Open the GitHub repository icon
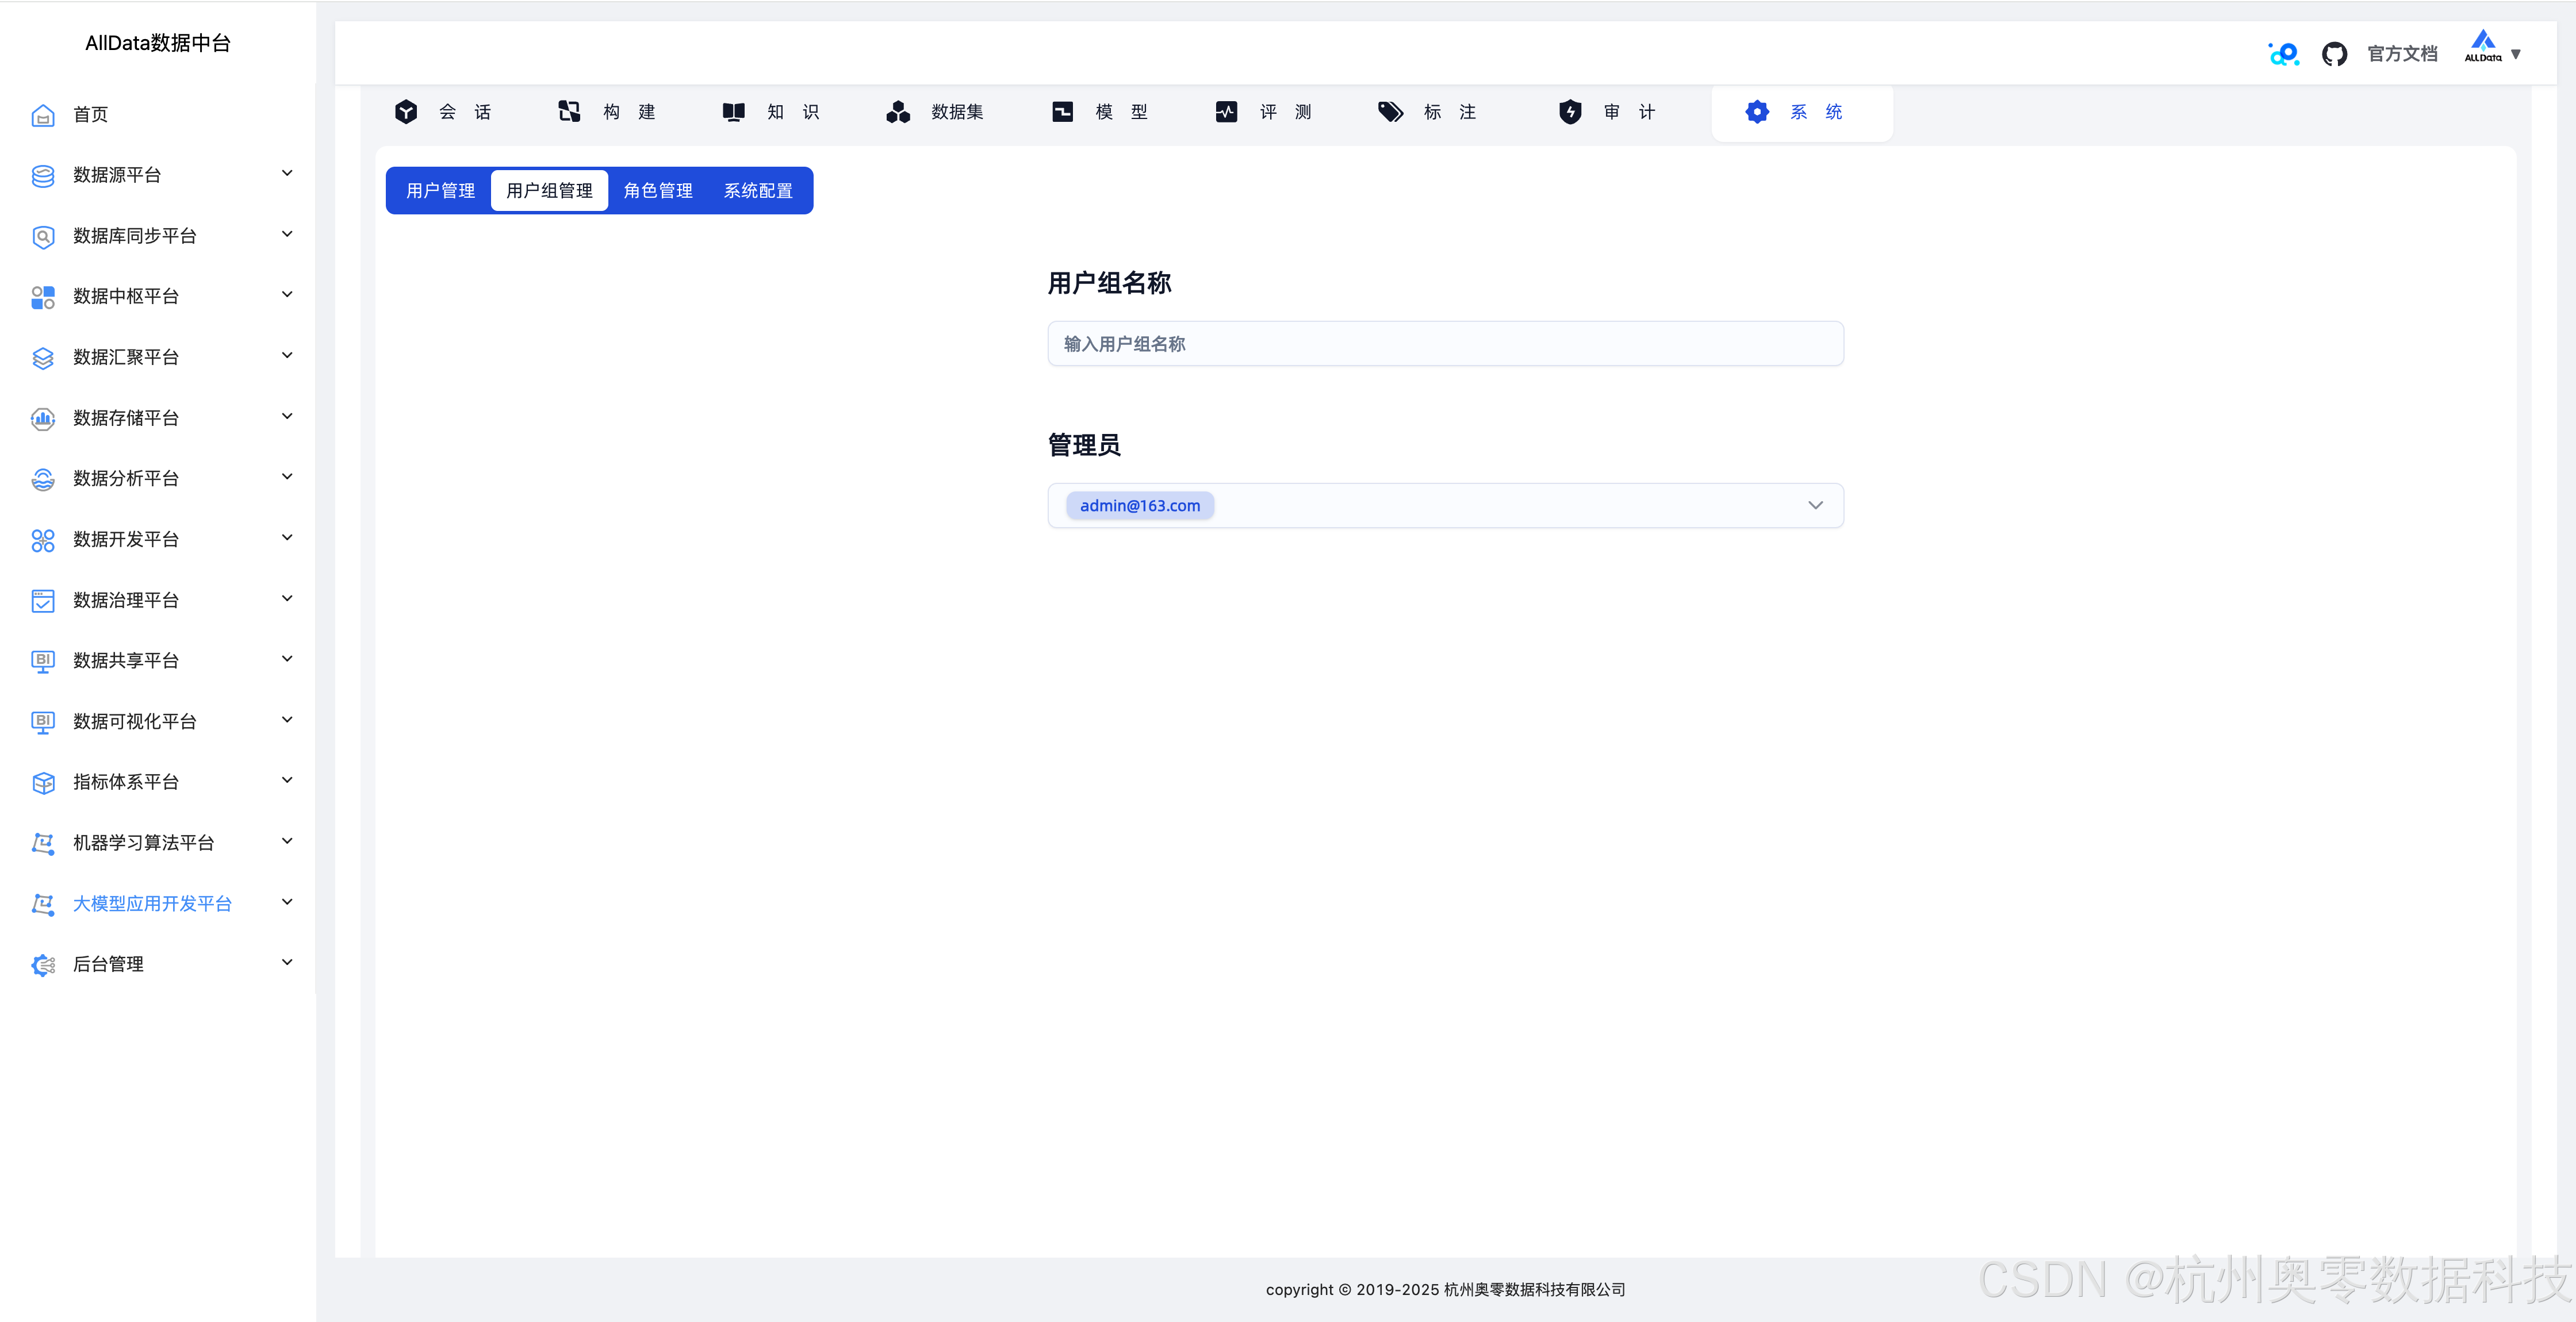Image resolution: width=2576 pixels, height=1322 pixels. (2335, 53)
